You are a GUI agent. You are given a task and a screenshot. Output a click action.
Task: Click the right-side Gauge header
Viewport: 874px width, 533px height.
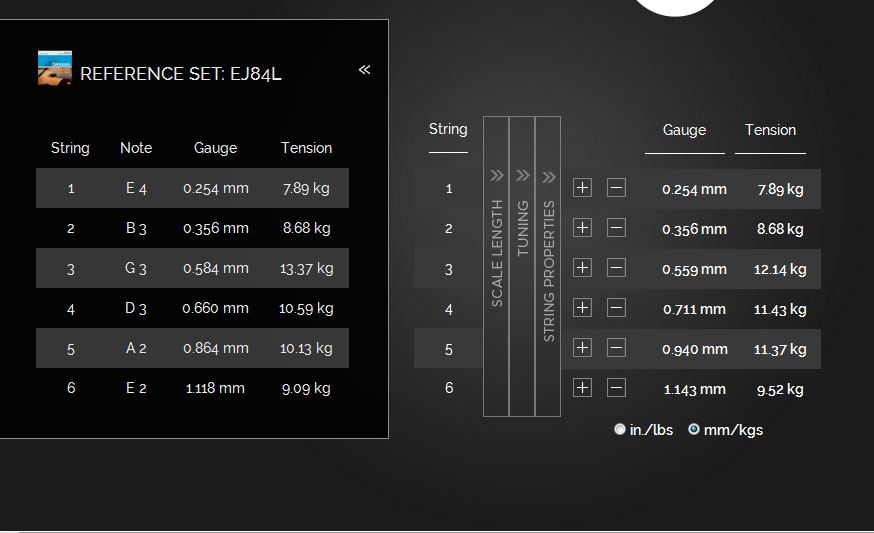tap(684, 130)
